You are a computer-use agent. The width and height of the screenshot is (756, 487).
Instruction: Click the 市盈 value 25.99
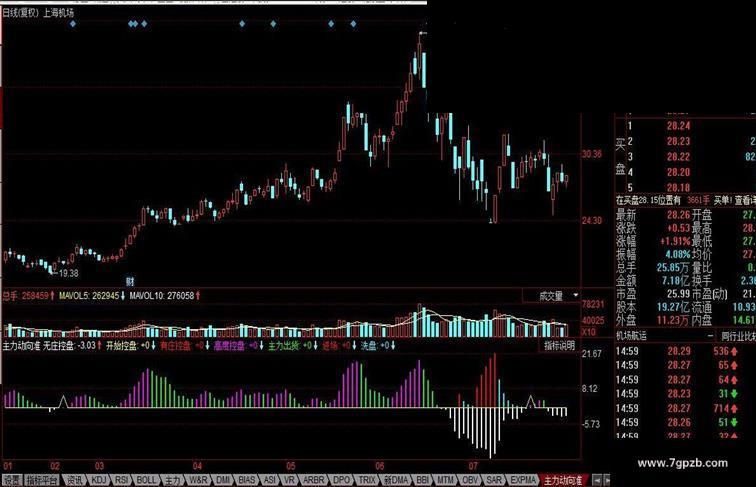(x=678, y=294)
